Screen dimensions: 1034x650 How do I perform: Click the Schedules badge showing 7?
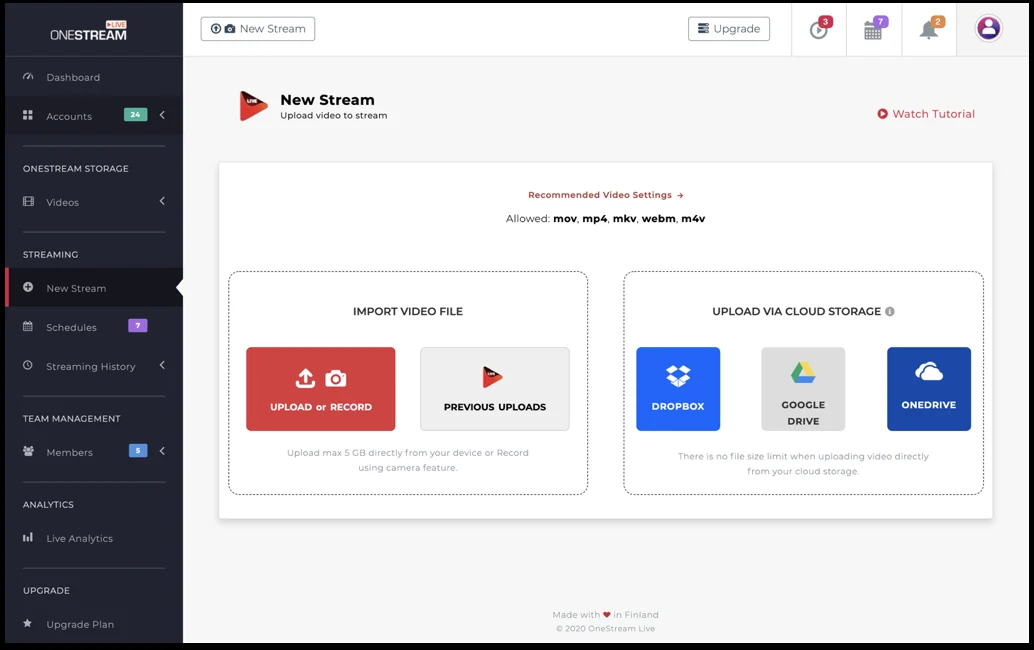click(x=137, y=326)
